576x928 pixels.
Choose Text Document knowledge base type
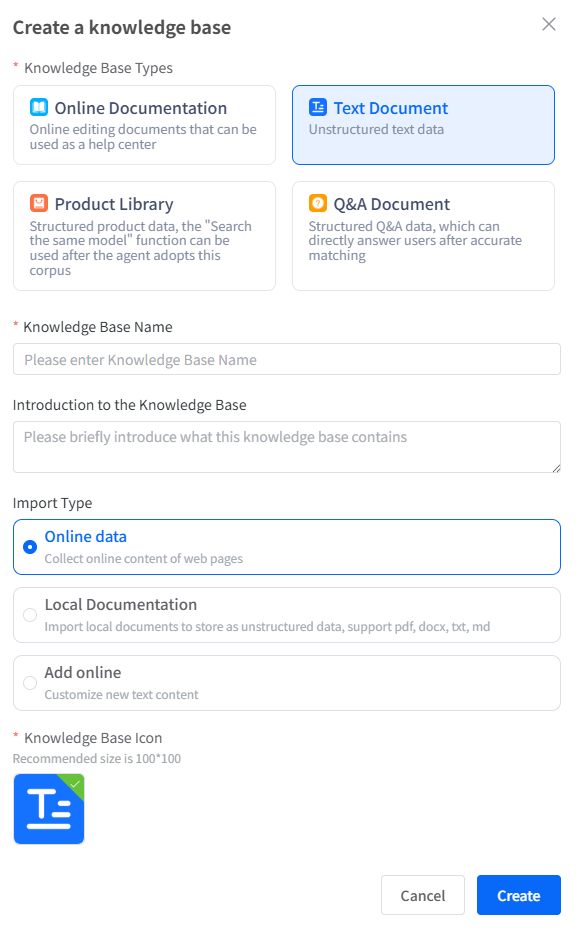tap(423, 125)
